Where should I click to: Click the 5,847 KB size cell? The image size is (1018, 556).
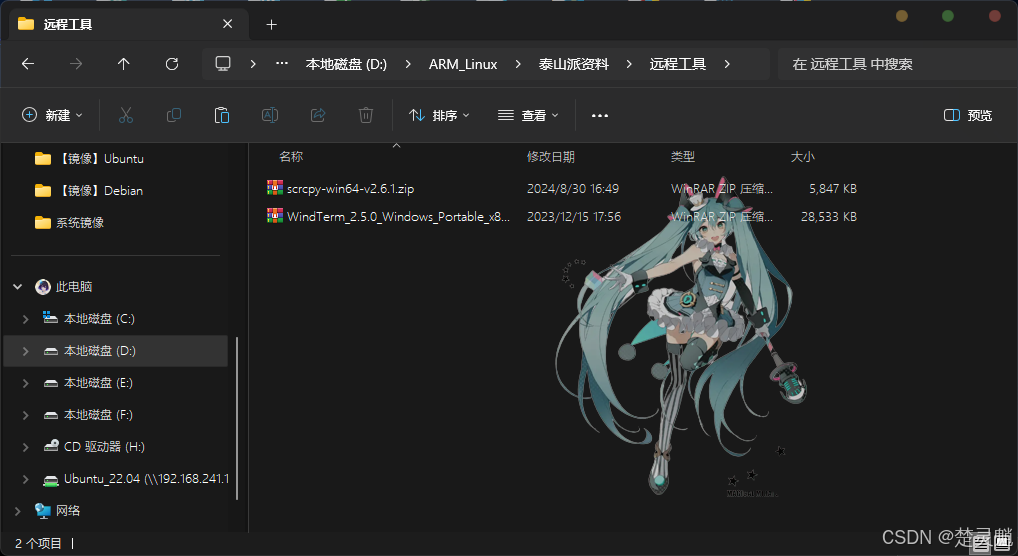833,188
